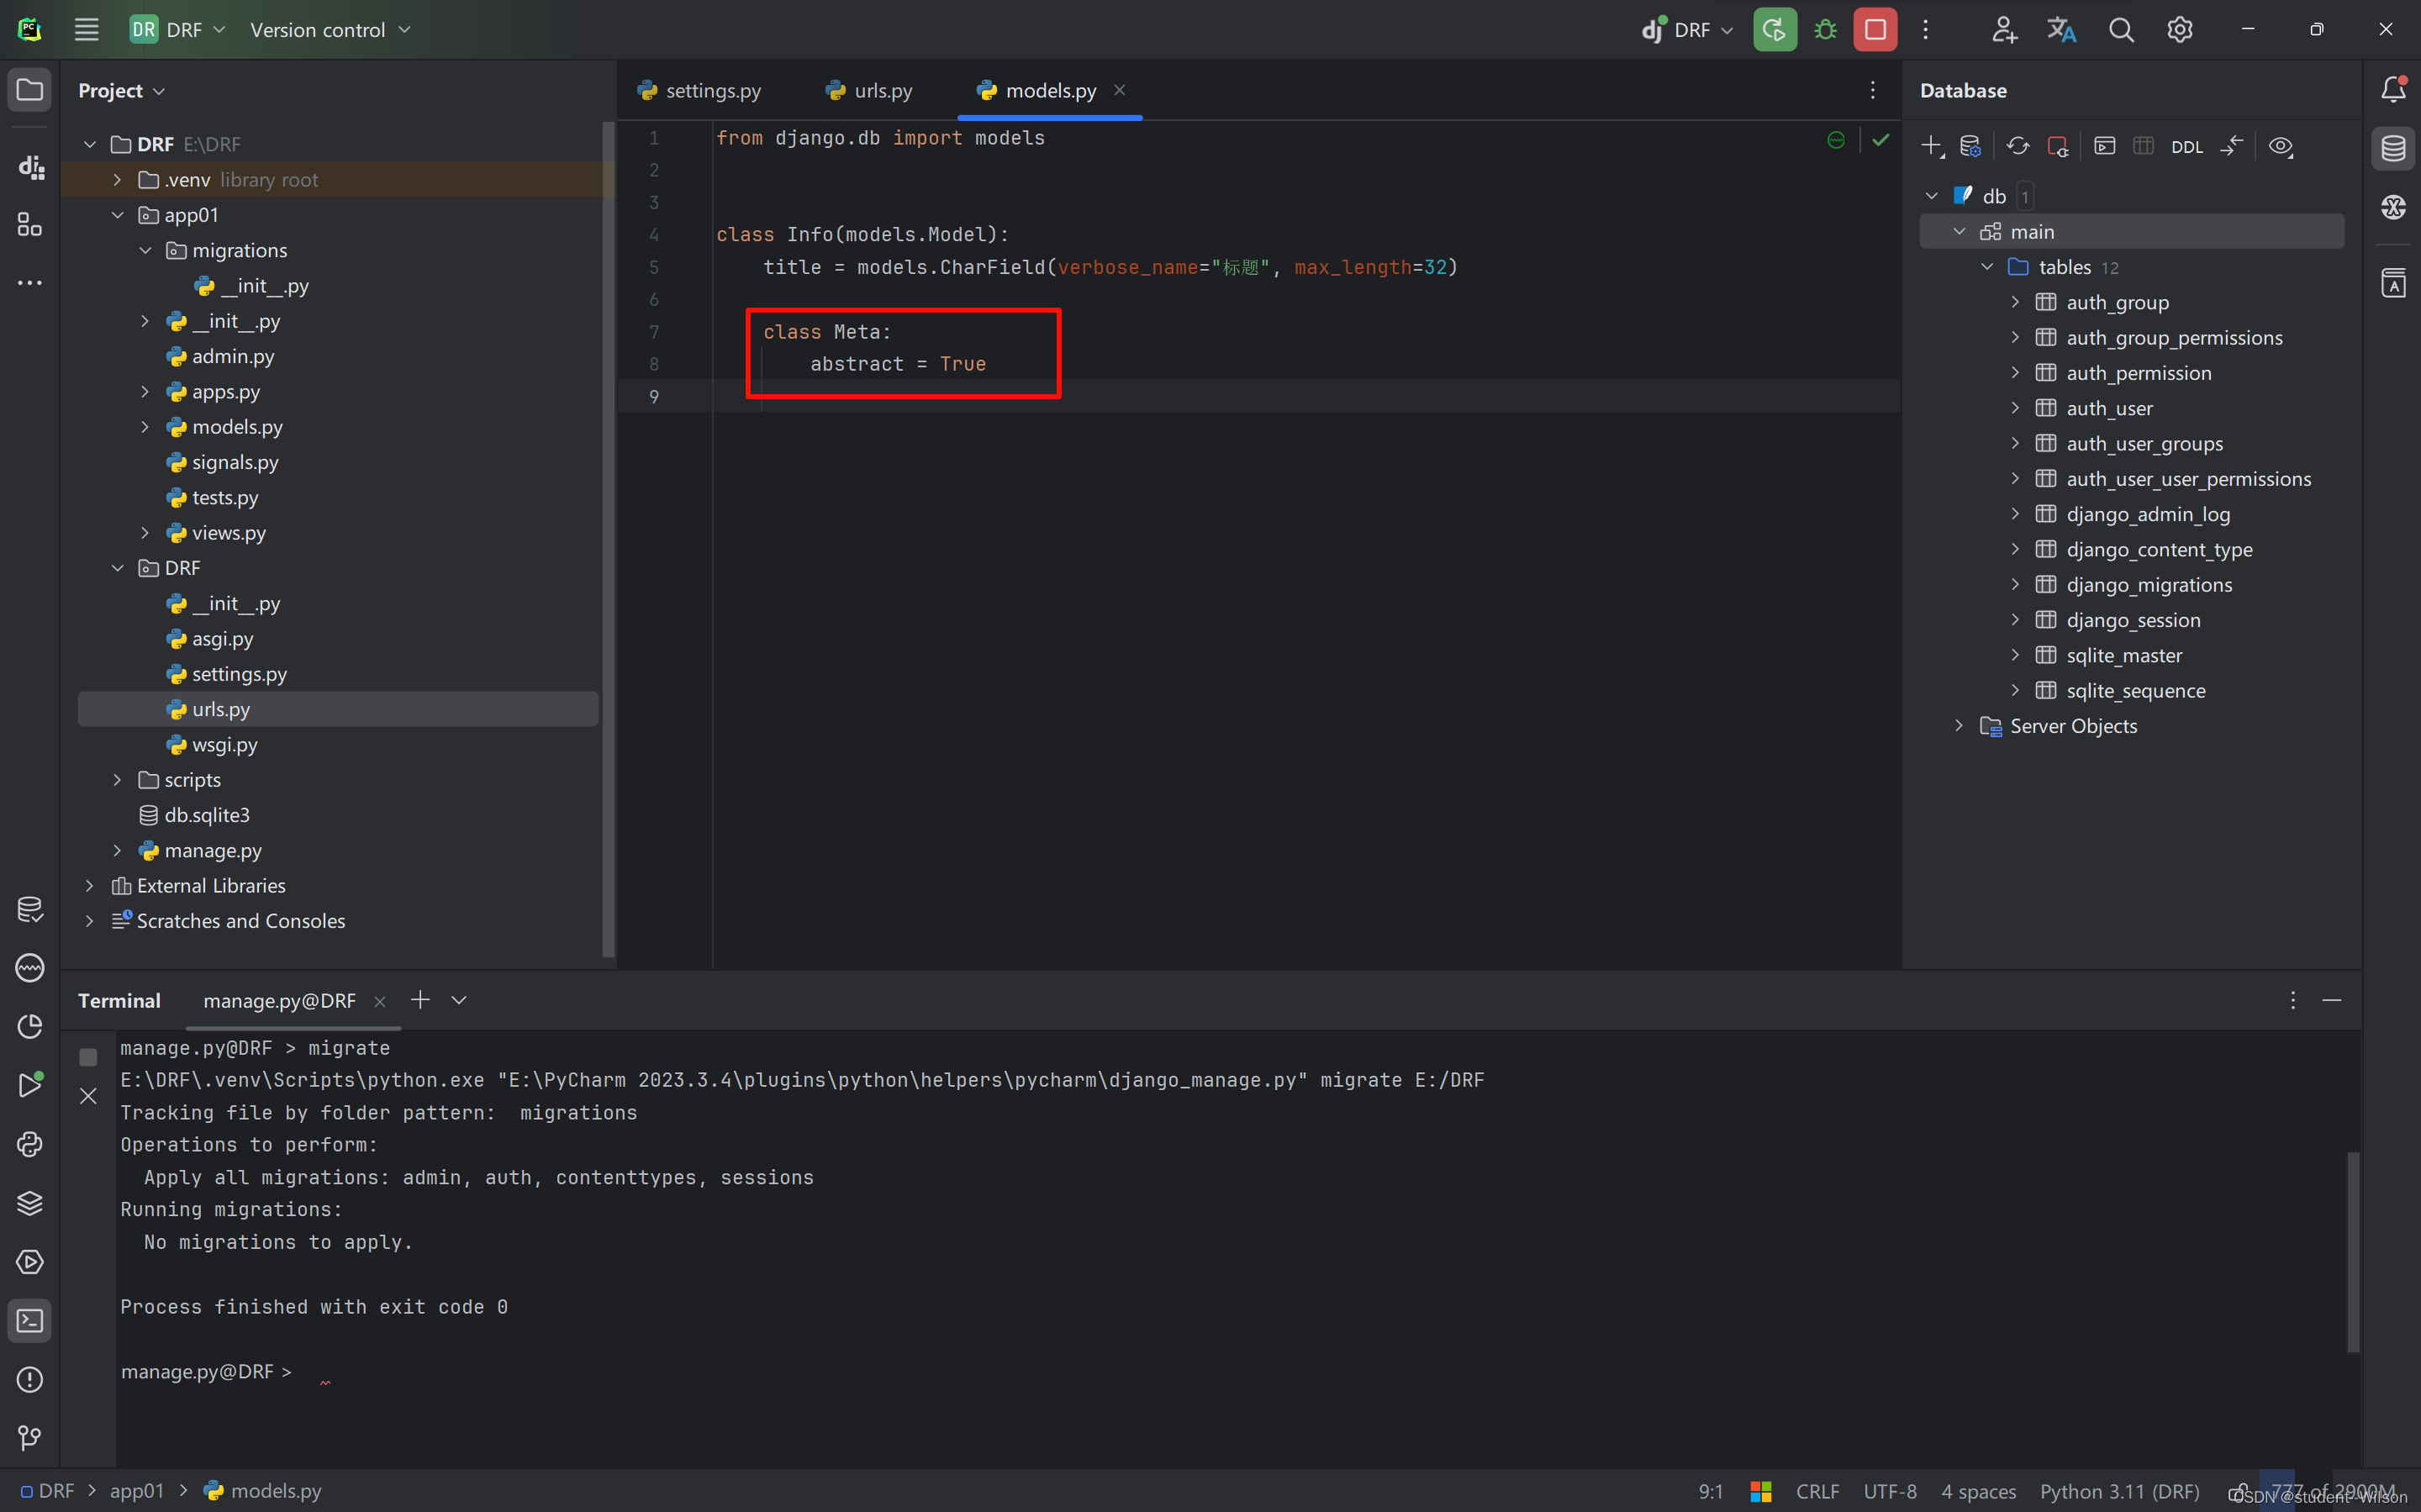Select the DDL view icon
This screenshot has width=2421, height=1512.
[x=2184, y=146]
